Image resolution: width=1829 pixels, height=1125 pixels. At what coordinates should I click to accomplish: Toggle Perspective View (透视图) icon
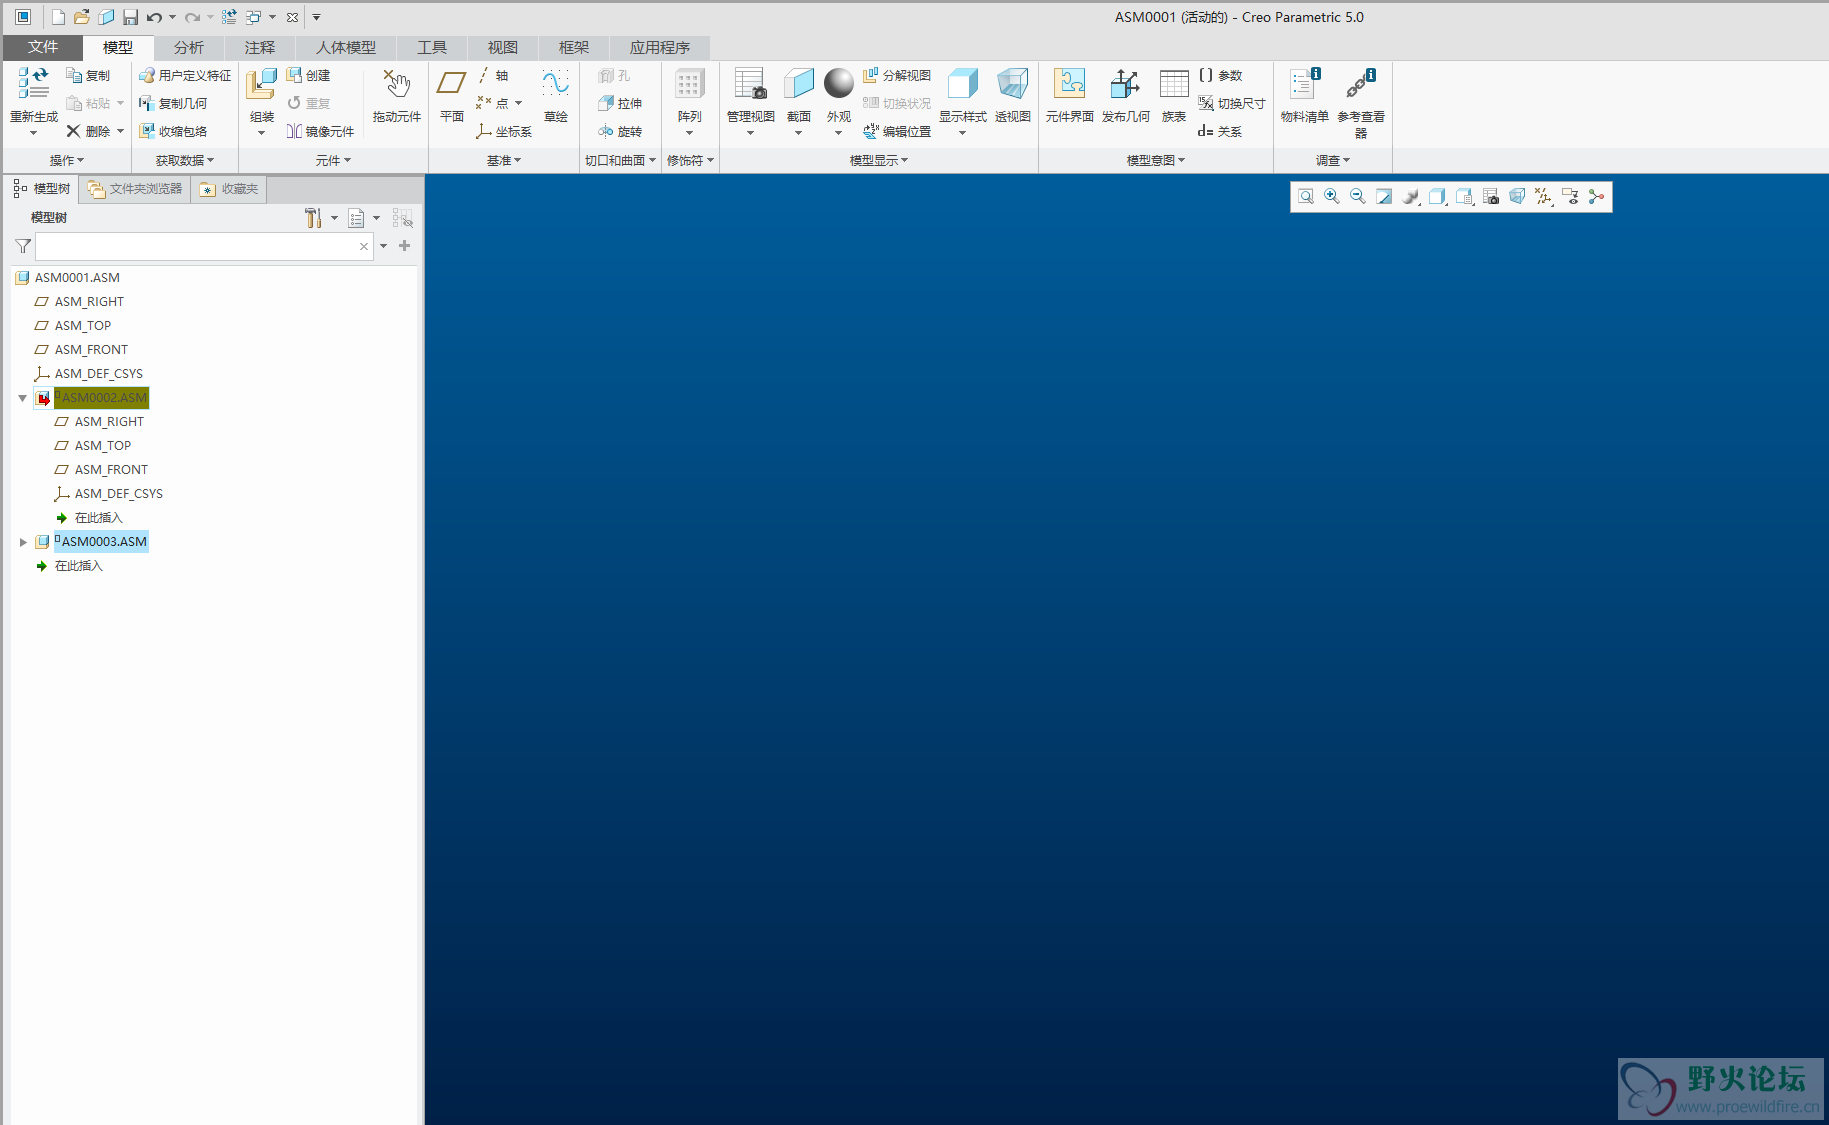point(1012,84)
